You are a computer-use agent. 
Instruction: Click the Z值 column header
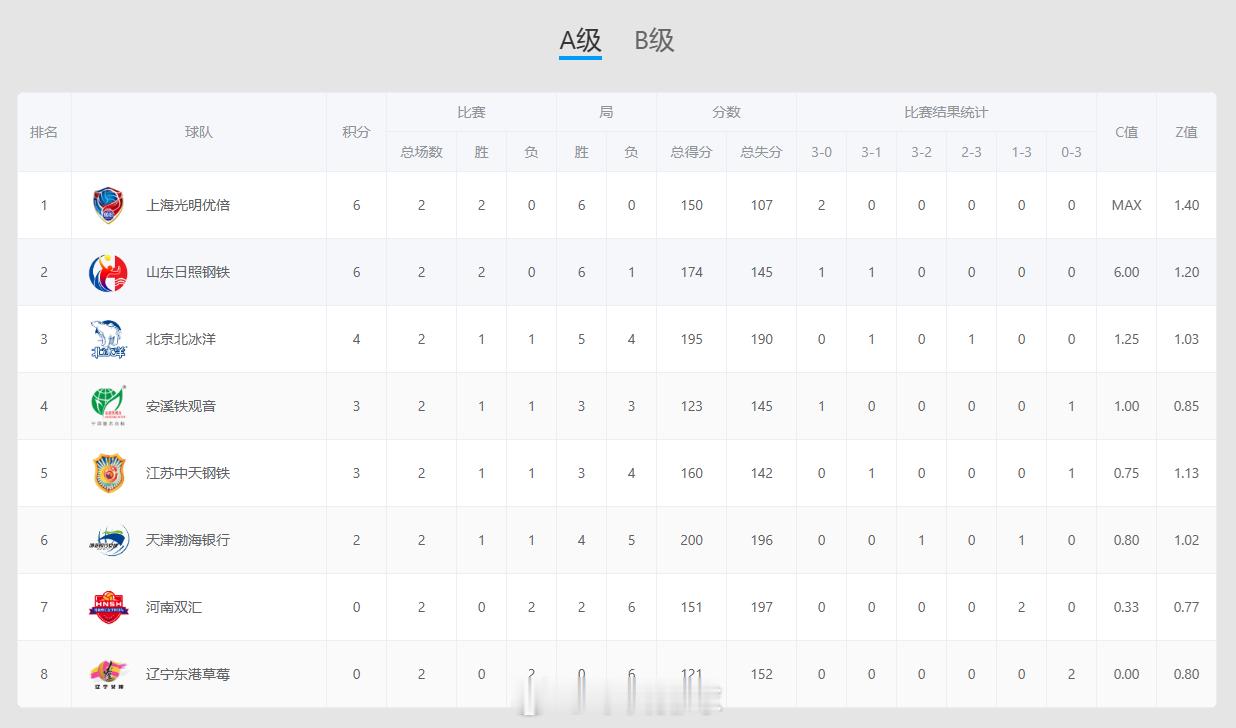coord(1186,132)
